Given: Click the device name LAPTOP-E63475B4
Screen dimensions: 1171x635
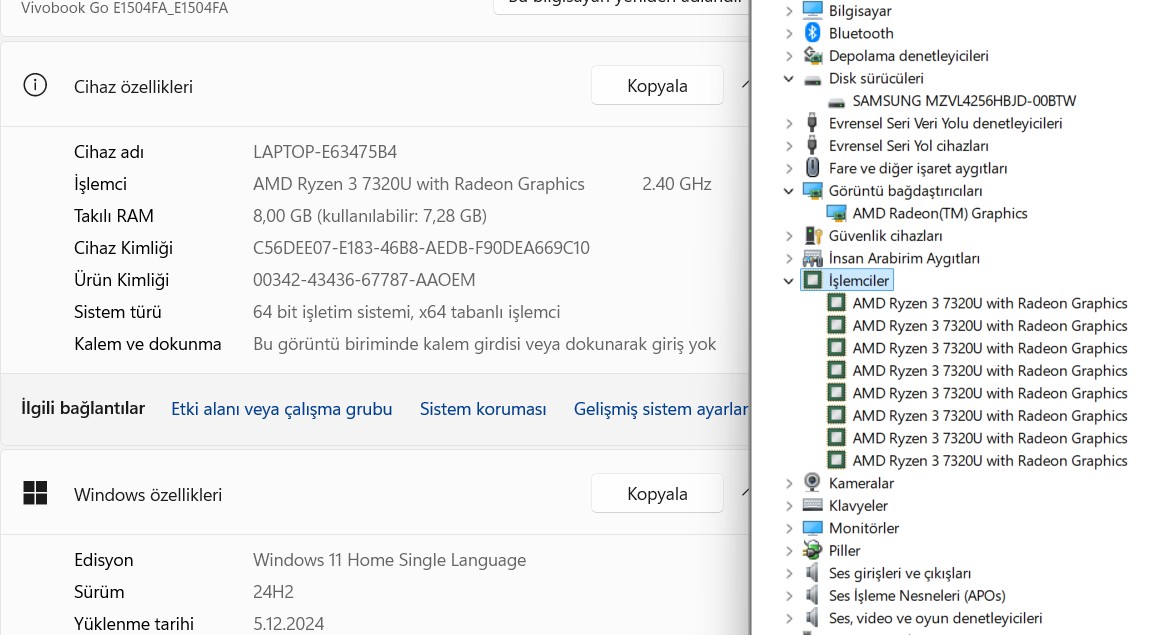Looking at the screenshot, I should pos(325,152).
